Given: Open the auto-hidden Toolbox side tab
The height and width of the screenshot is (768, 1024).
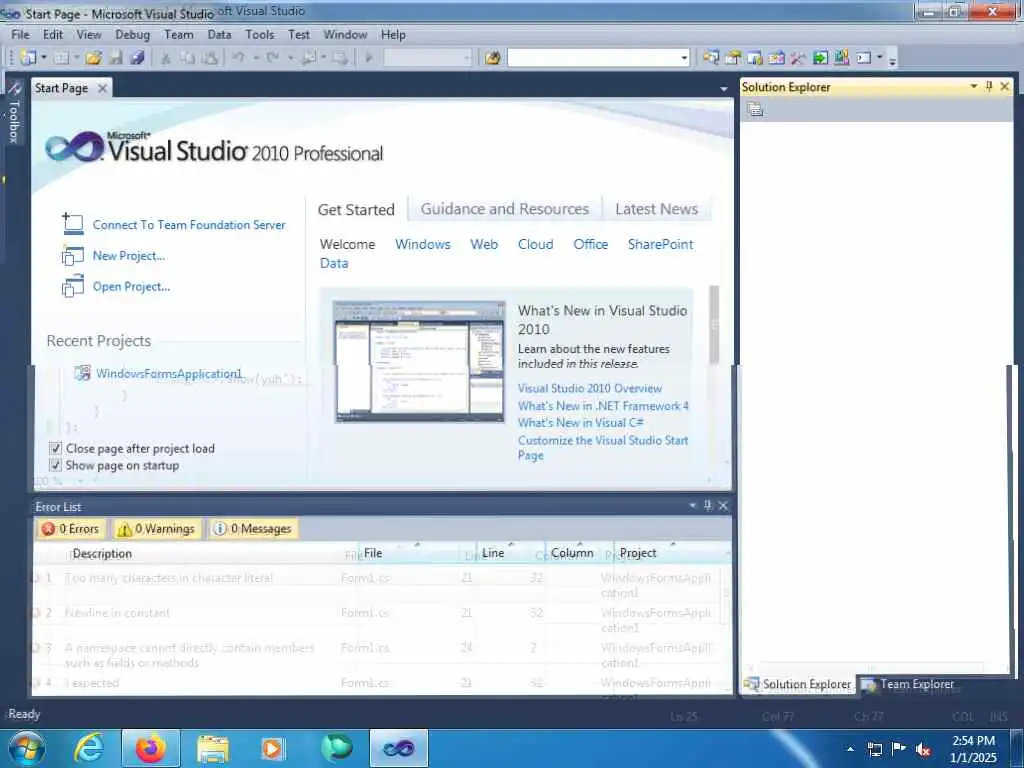Looking at the screenshot, I should click(x=14, y=112).
